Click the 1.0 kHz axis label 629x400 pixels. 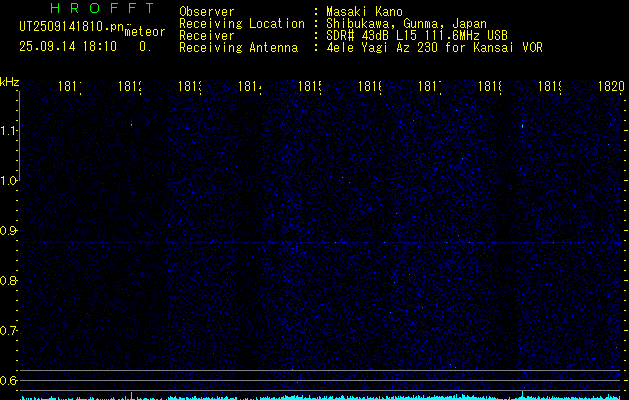click(x=8, y=181)
